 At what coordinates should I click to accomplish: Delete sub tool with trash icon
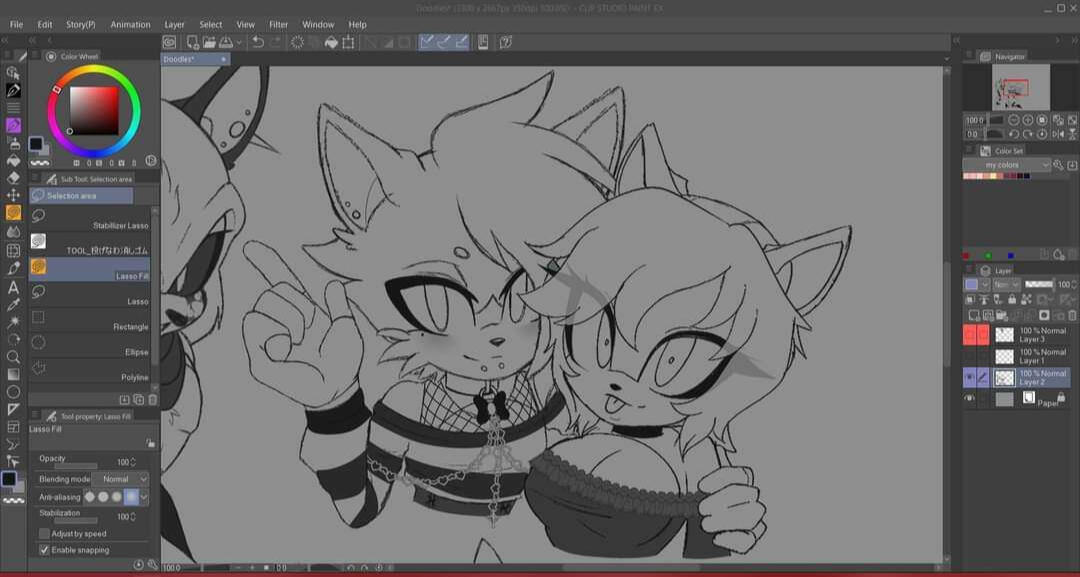point(152,400)
